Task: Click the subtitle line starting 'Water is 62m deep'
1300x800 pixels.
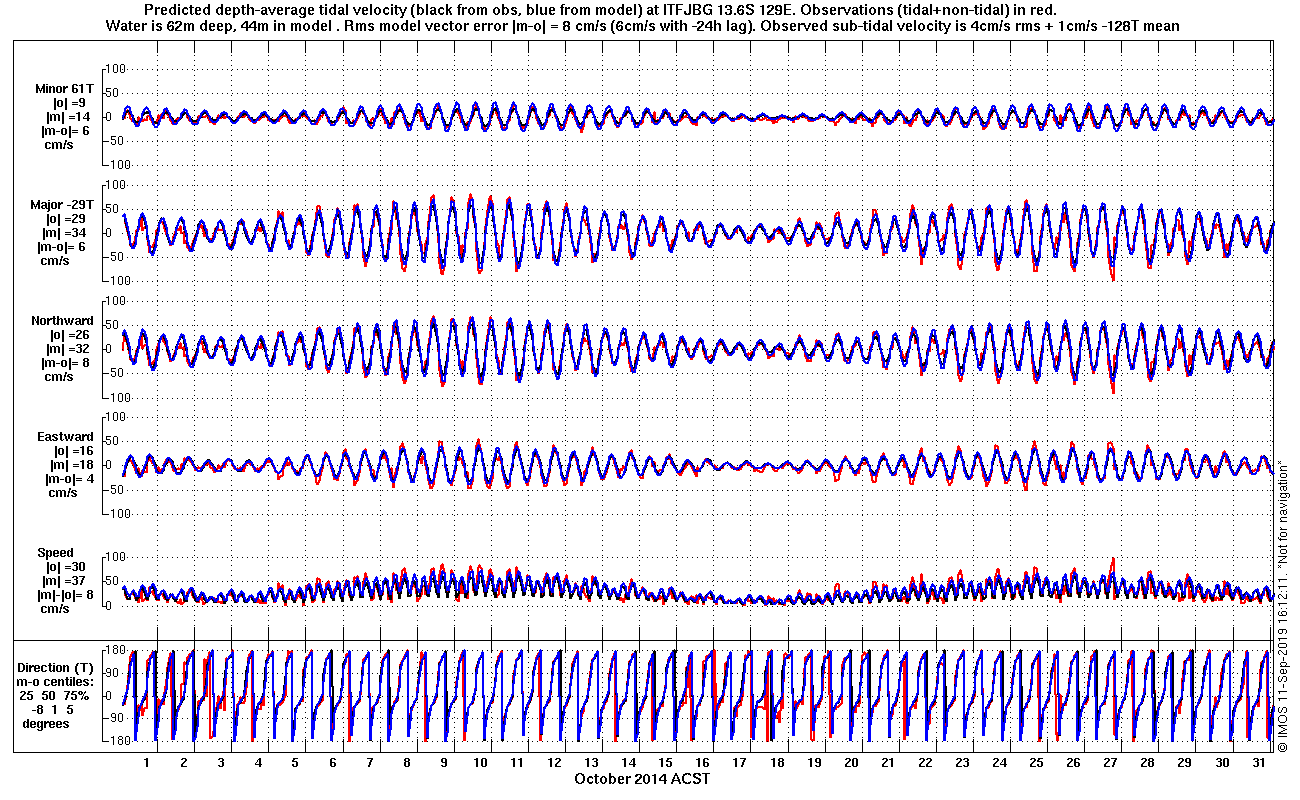Action: tap(643, 26)
